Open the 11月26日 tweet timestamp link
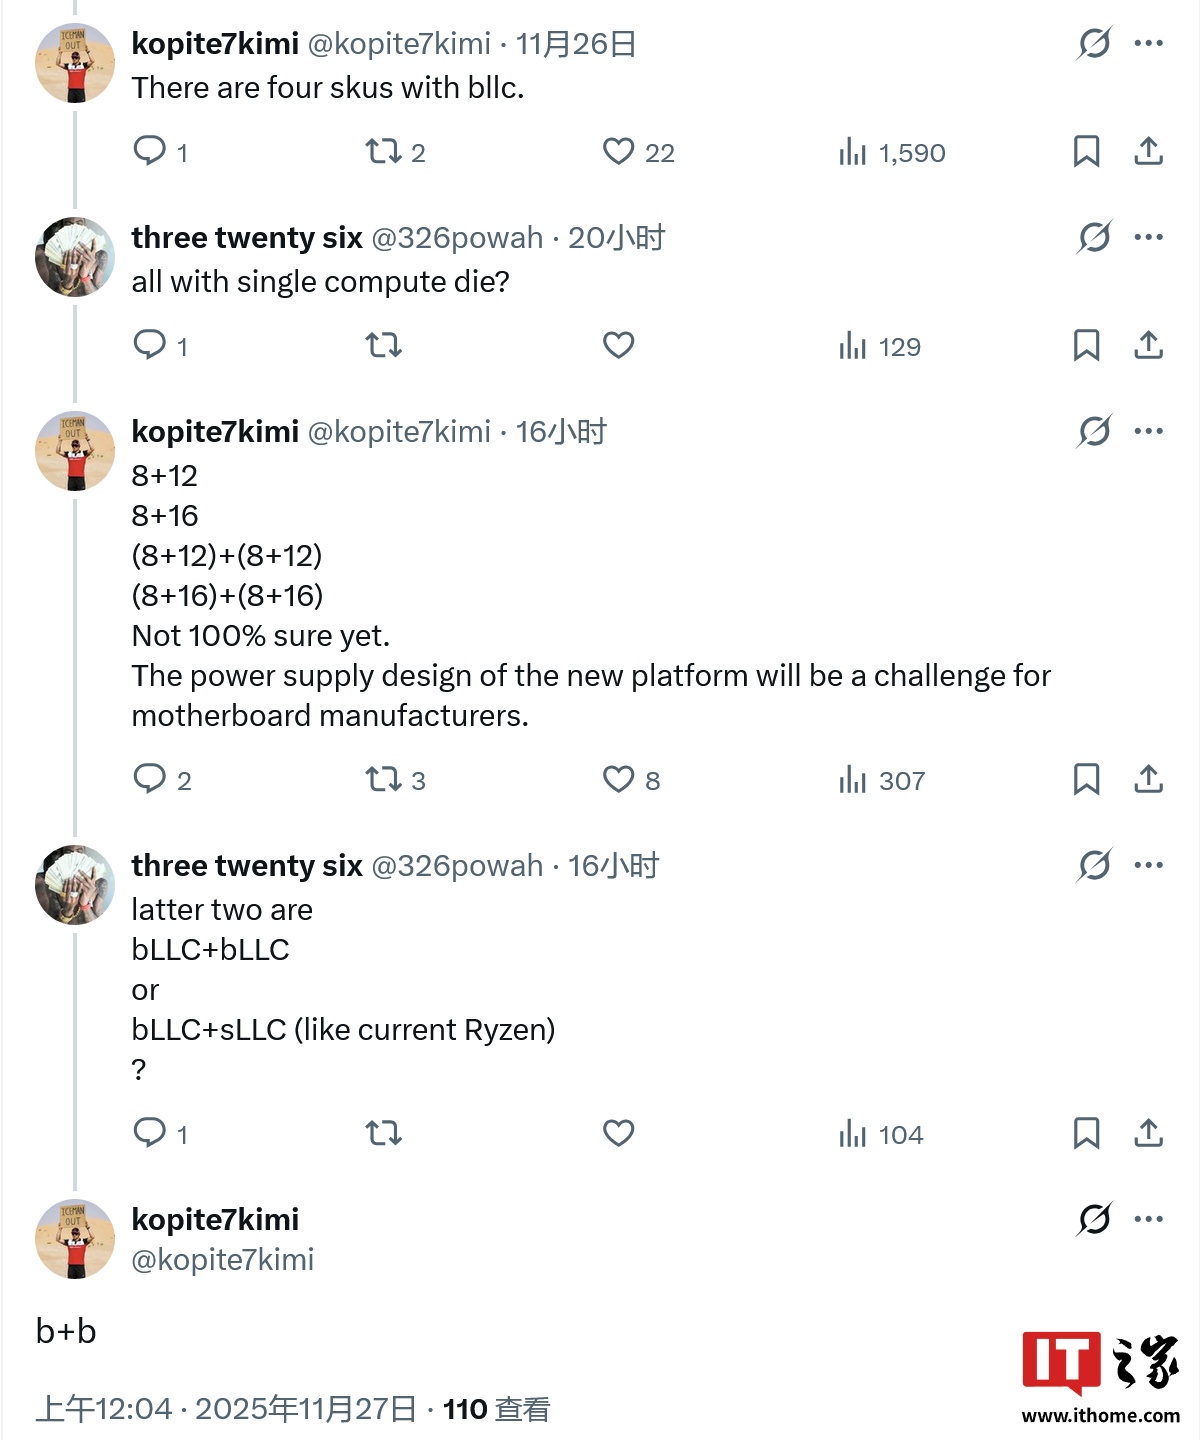The image size is (1200, 1440). [x=576, y=44]
